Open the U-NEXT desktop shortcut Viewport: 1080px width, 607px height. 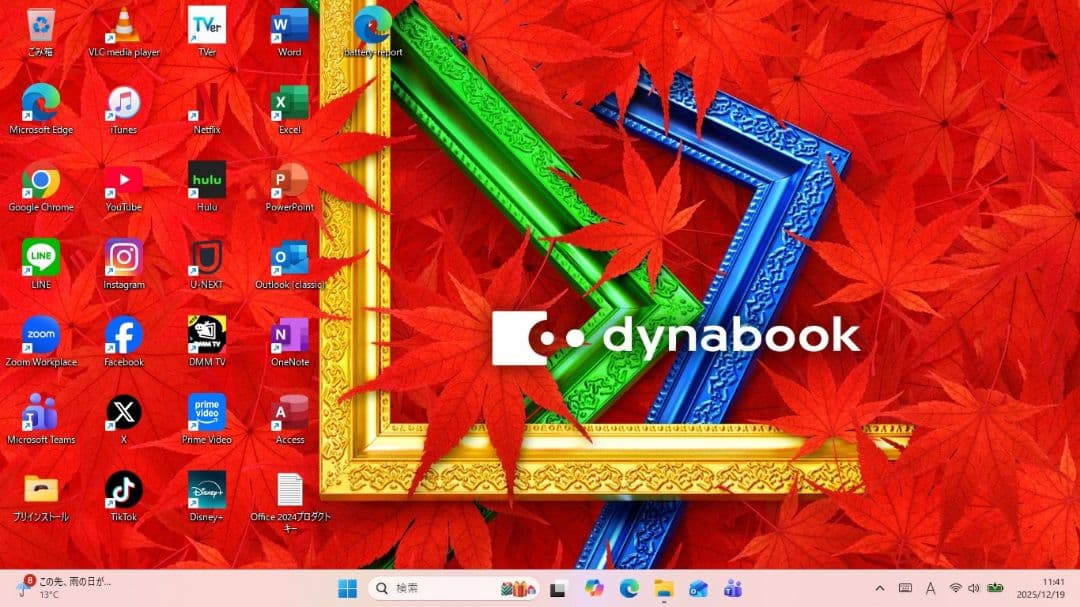click(x=207, y=264)
